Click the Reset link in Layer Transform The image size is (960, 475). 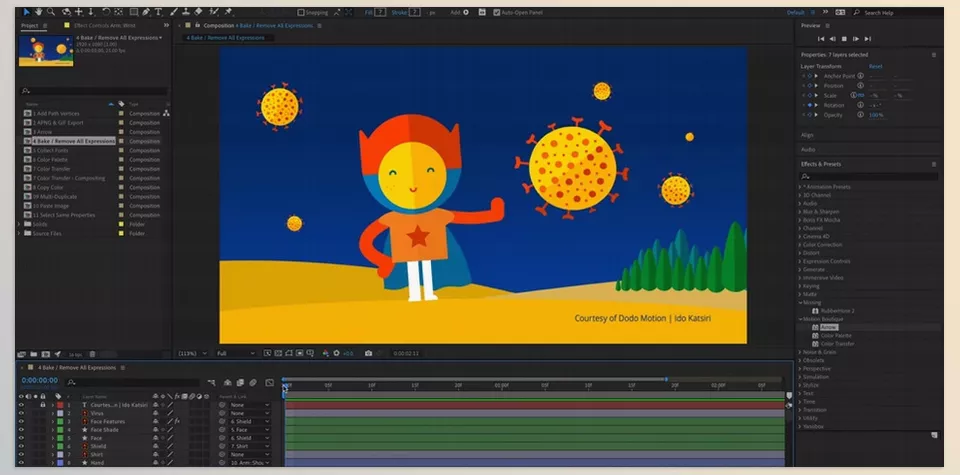pyautogui.click(x=876, y=66)
